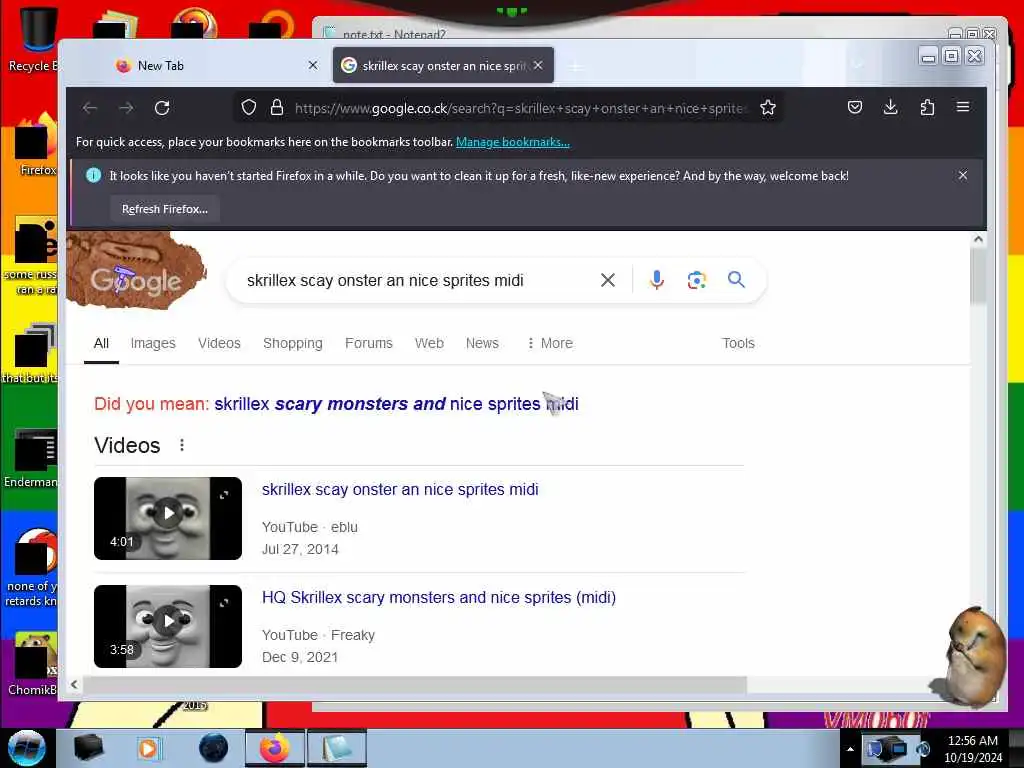1024x768 pixels.
Task: Click the Refresh Firefox button
Action: [165, 209]
